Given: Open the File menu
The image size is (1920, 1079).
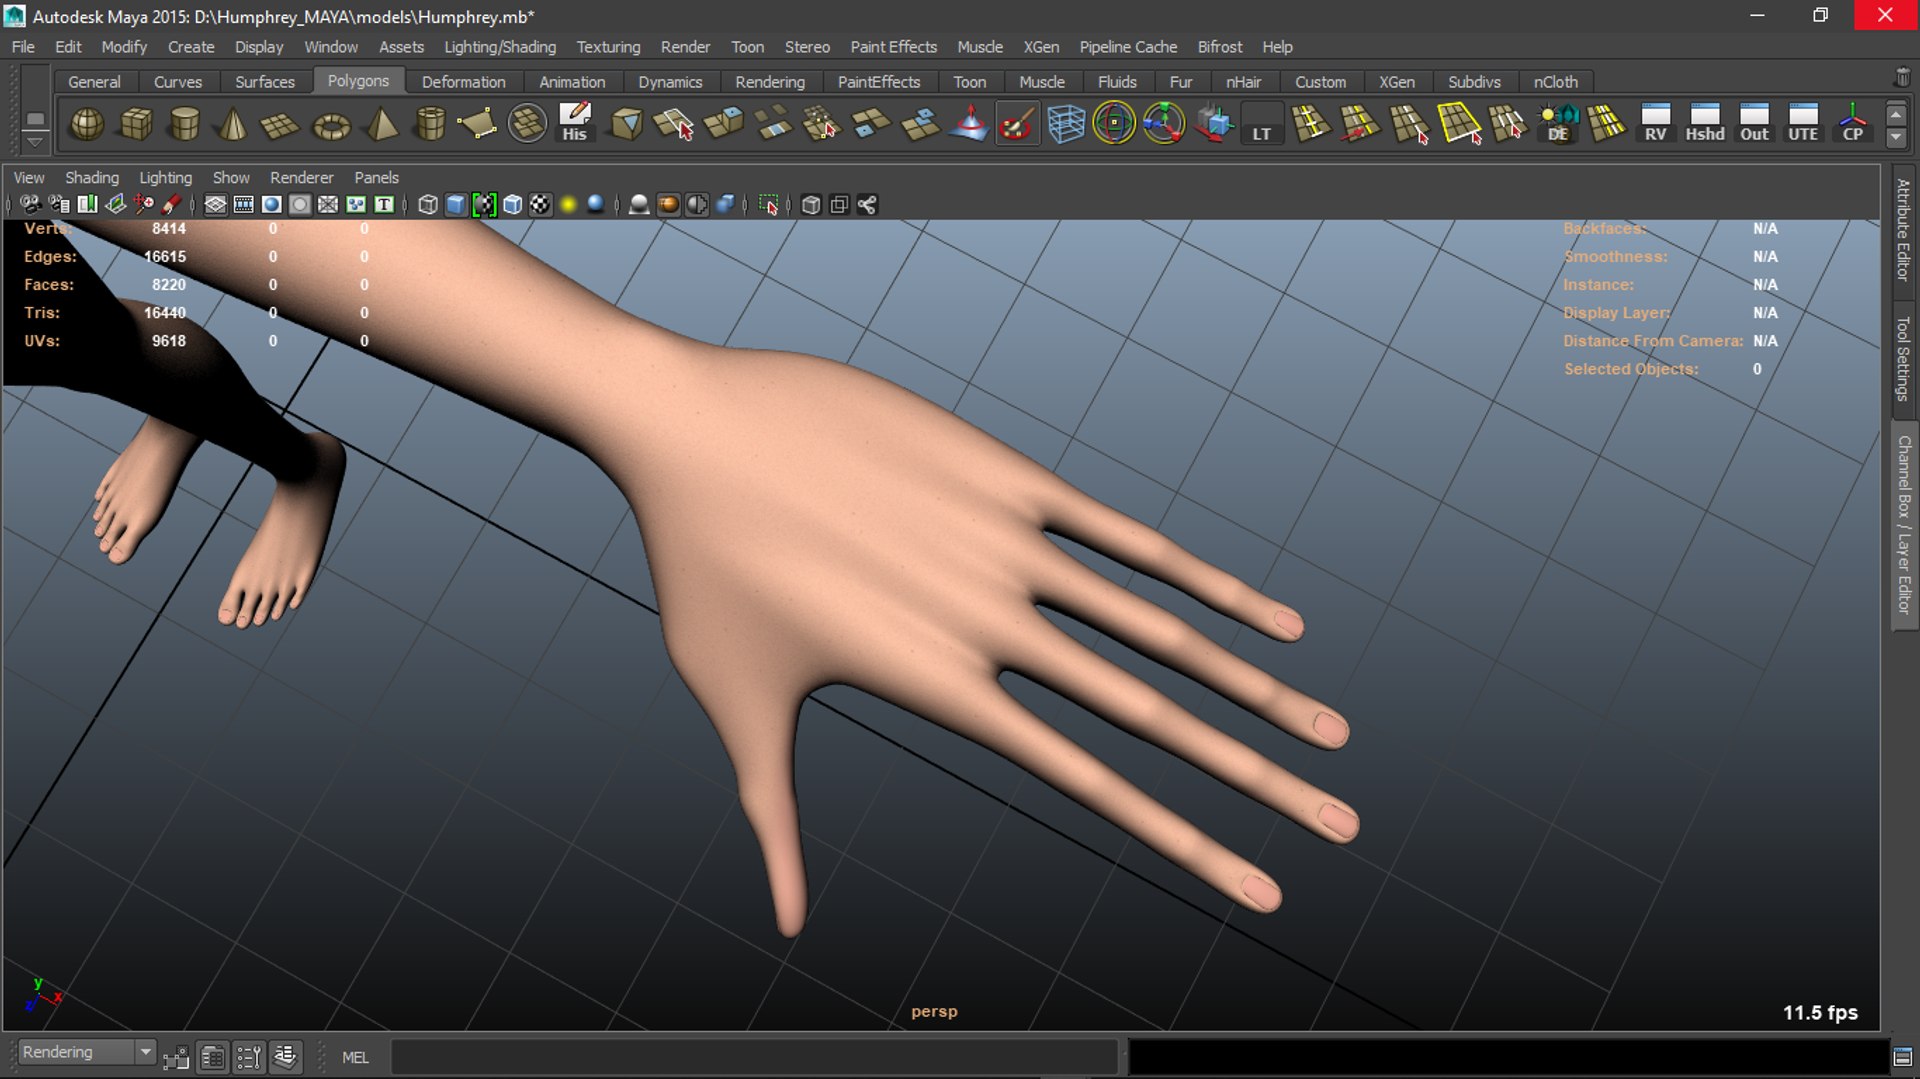Looking at the screenshot, I should click(23, 47).
